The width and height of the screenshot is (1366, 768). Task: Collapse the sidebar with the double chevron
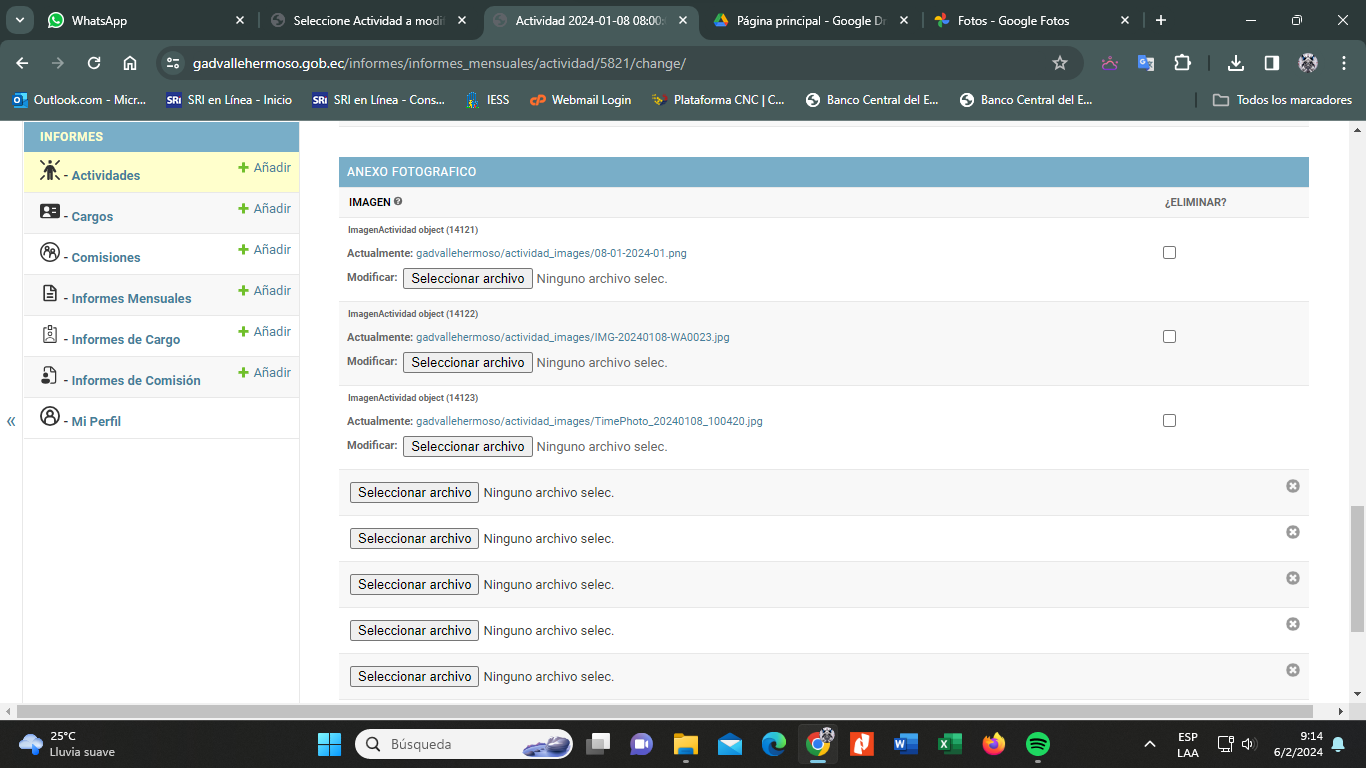click(x=11, y=421)
